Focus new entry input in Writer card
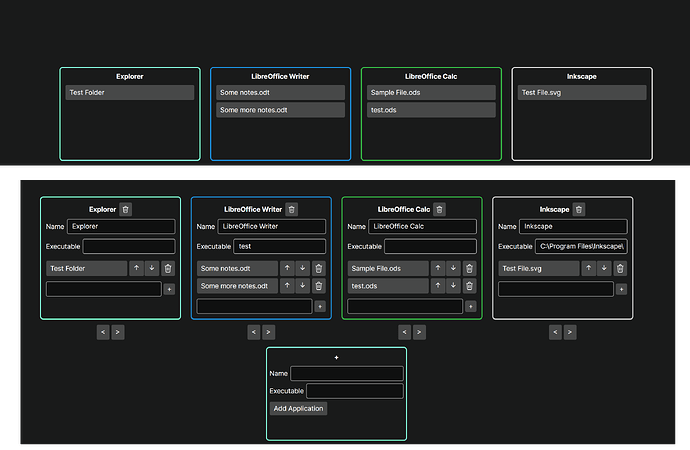690x450 pixels. (x=254, y=306)
